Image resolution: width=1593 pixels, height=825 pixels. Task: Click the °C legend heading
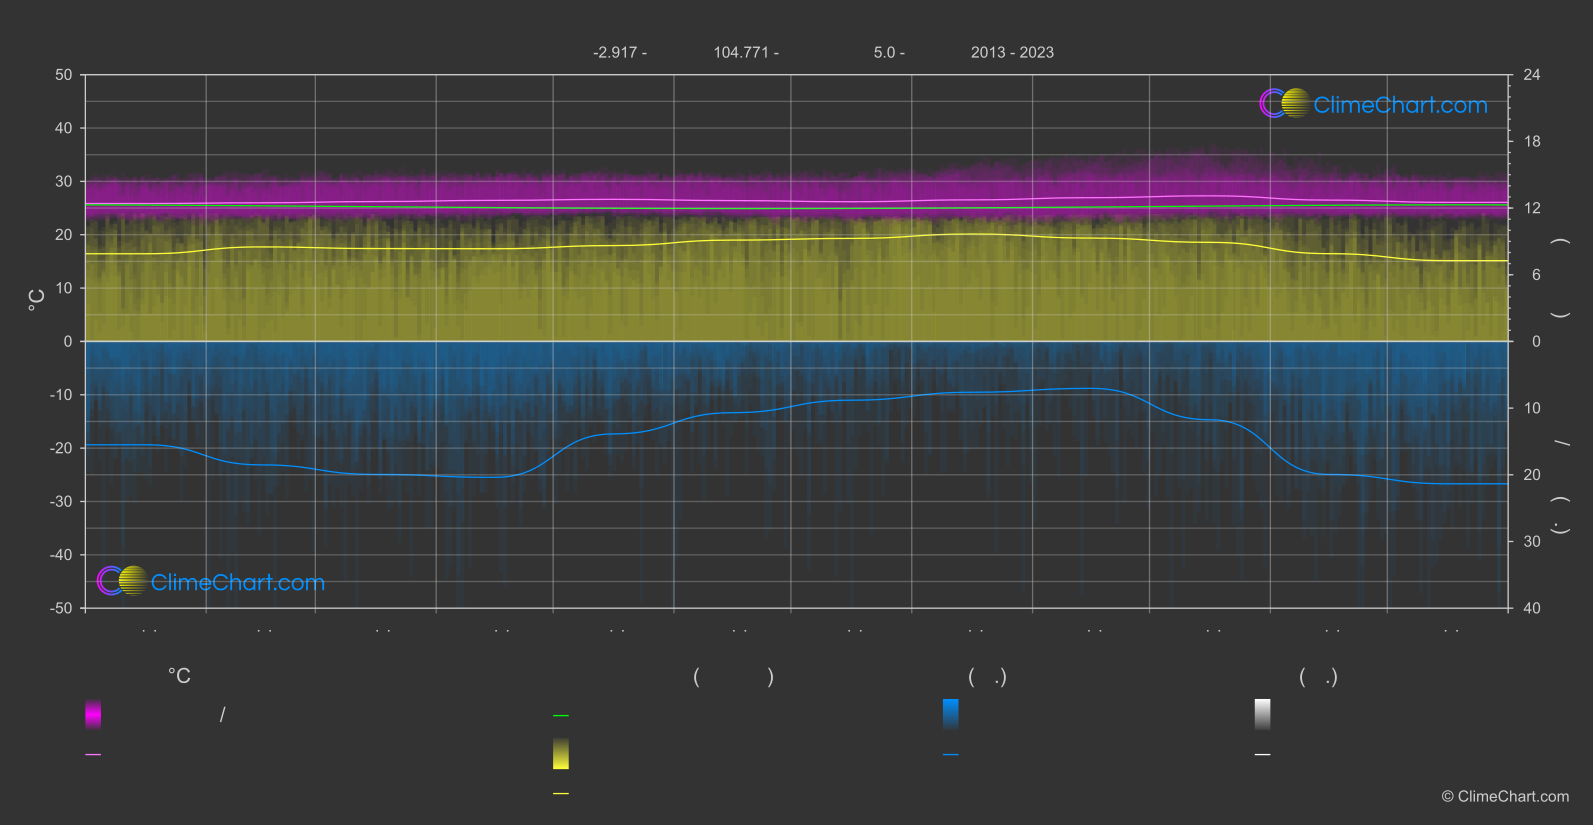(179, 676)
